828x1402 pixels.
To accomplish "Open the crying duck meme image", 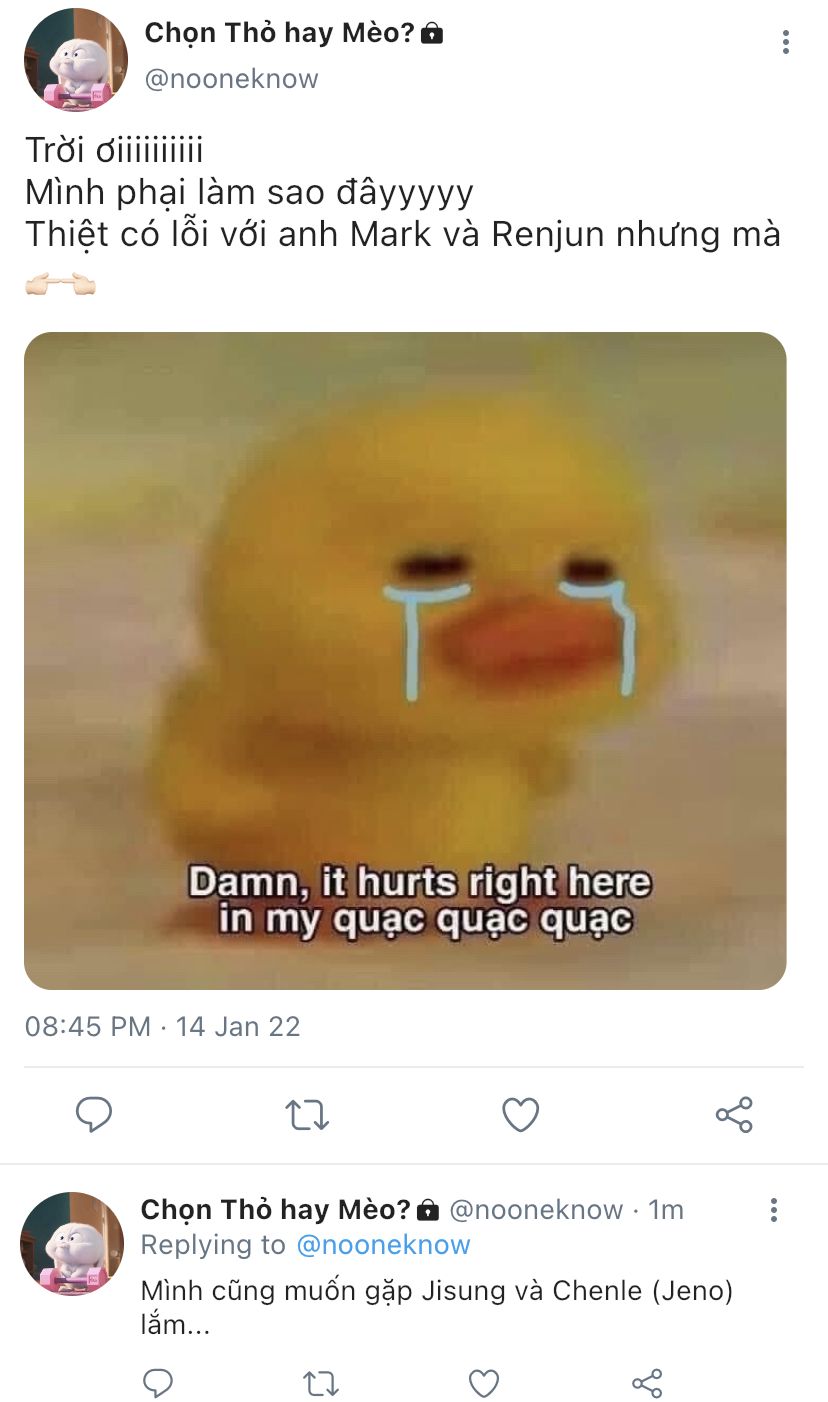I will click(405, 661).
